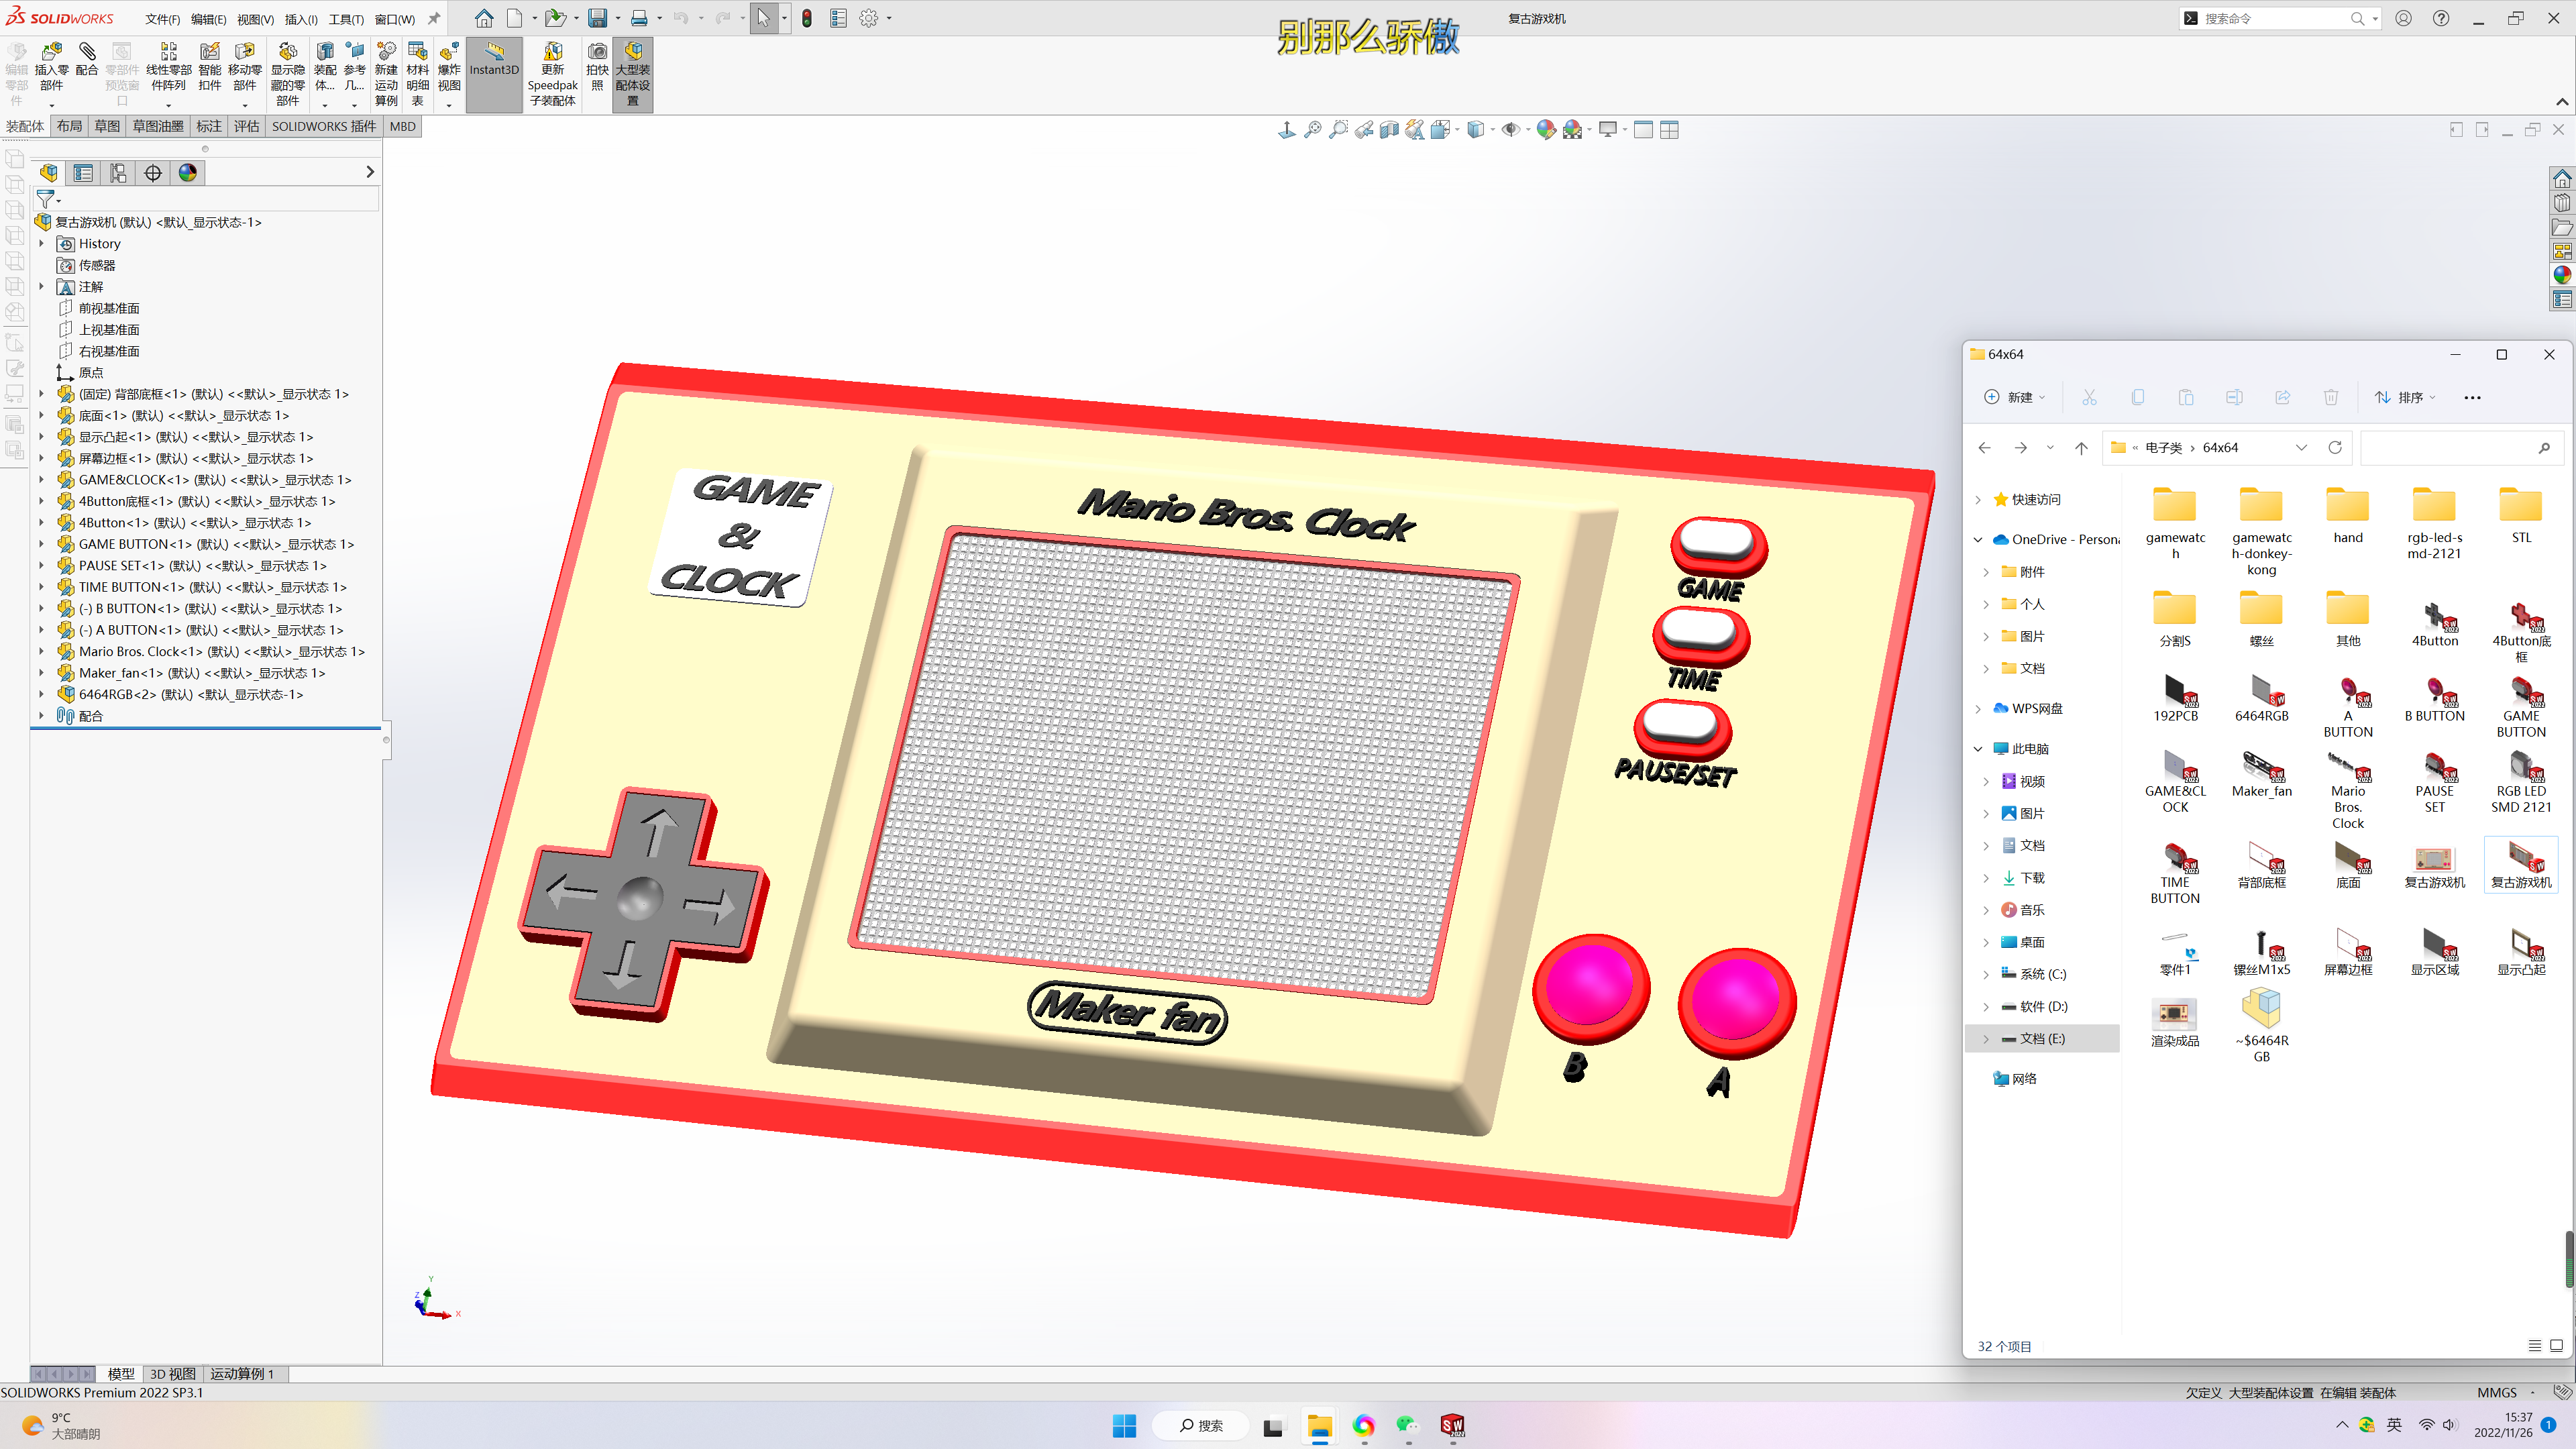Open the 工具(T) menu
The image size is (2576, 1449).
tap(346, 19)
